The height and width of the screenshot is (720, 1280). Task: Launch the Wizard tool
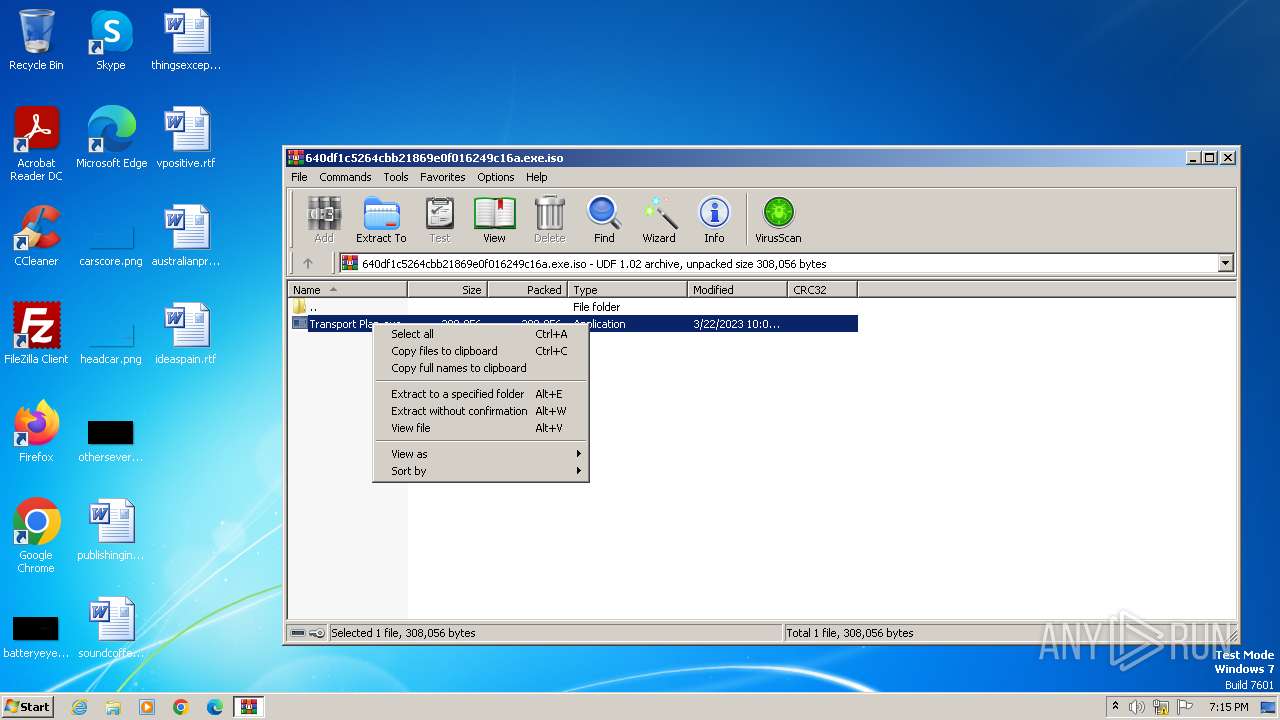(659, 220)
